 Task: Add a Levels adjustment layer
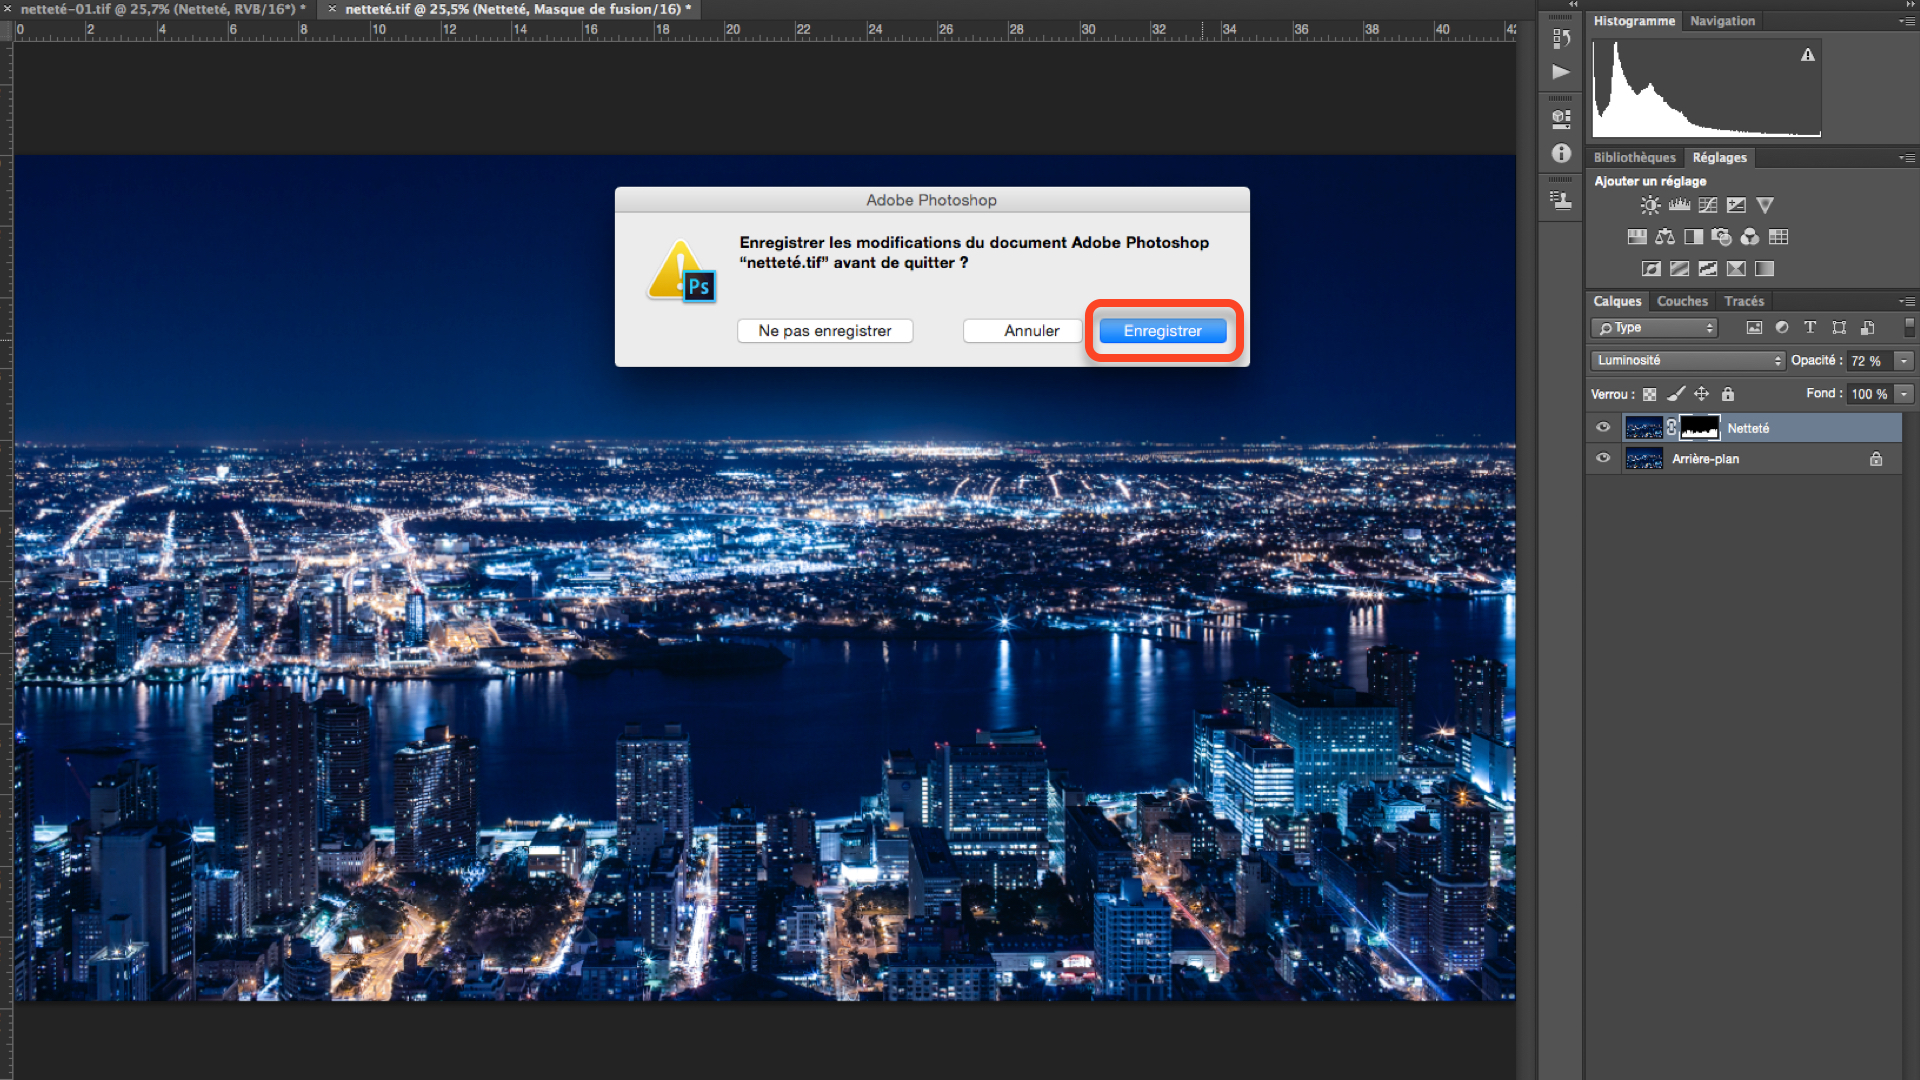[1679, 205]
